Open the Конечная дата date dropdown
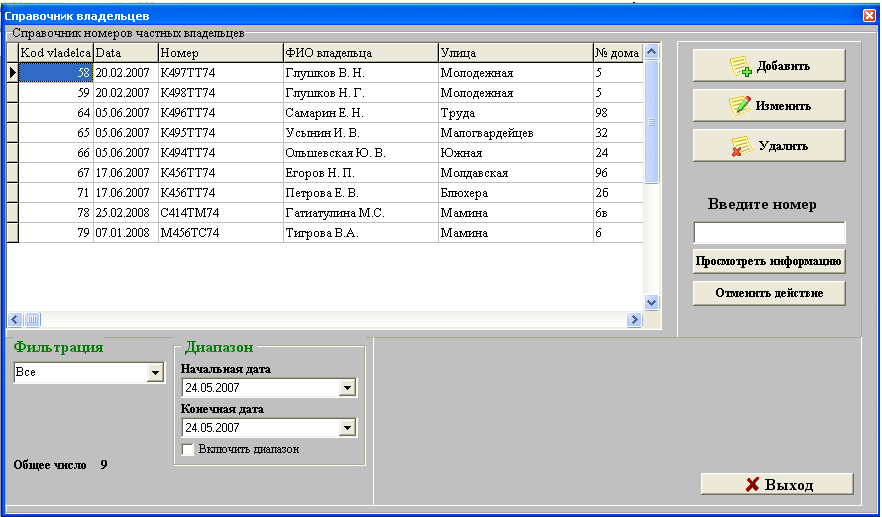Image resolution: width=882 pixels, height=517 pixels. [x=347, y=428]
